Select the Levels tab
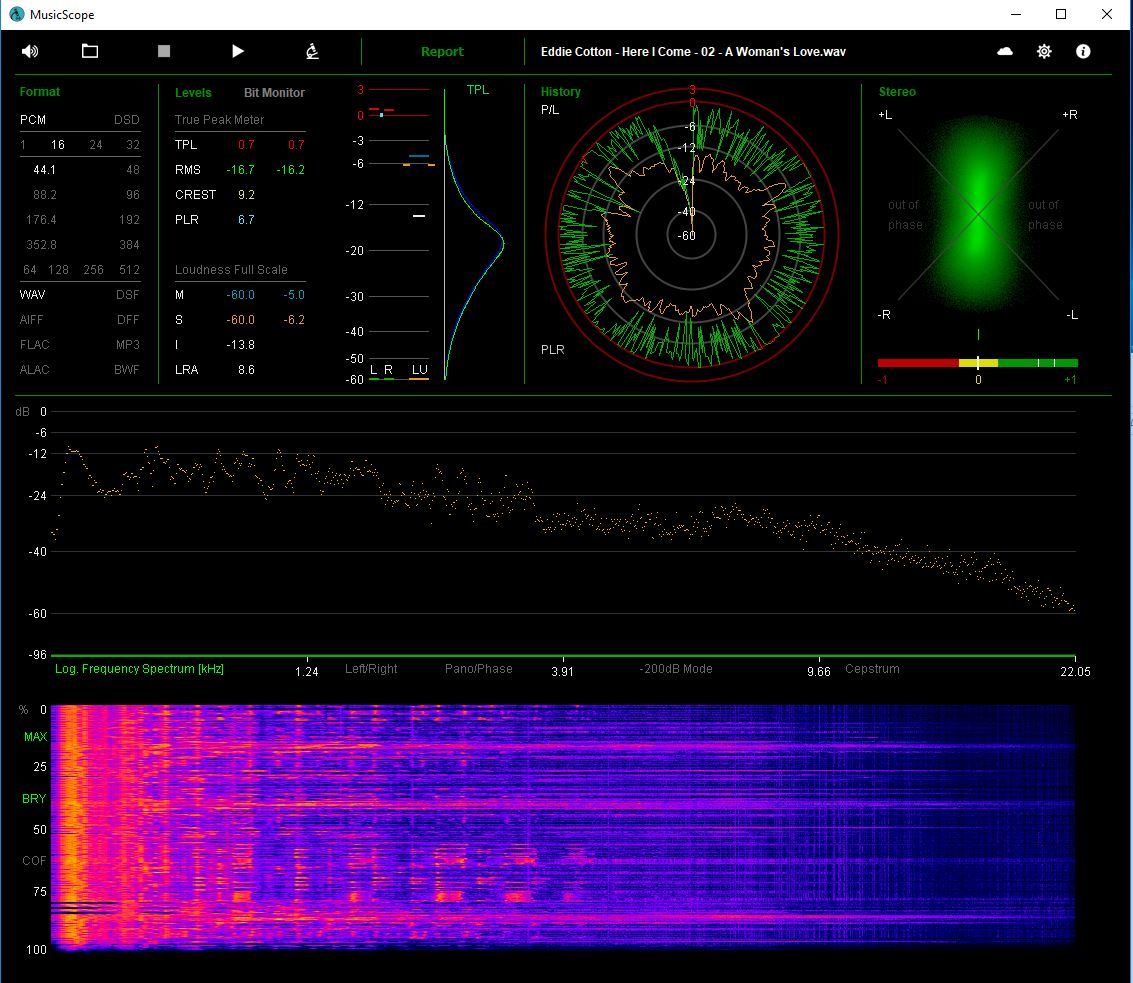This screenshot has height=983, width=1133. coord(193,93)
